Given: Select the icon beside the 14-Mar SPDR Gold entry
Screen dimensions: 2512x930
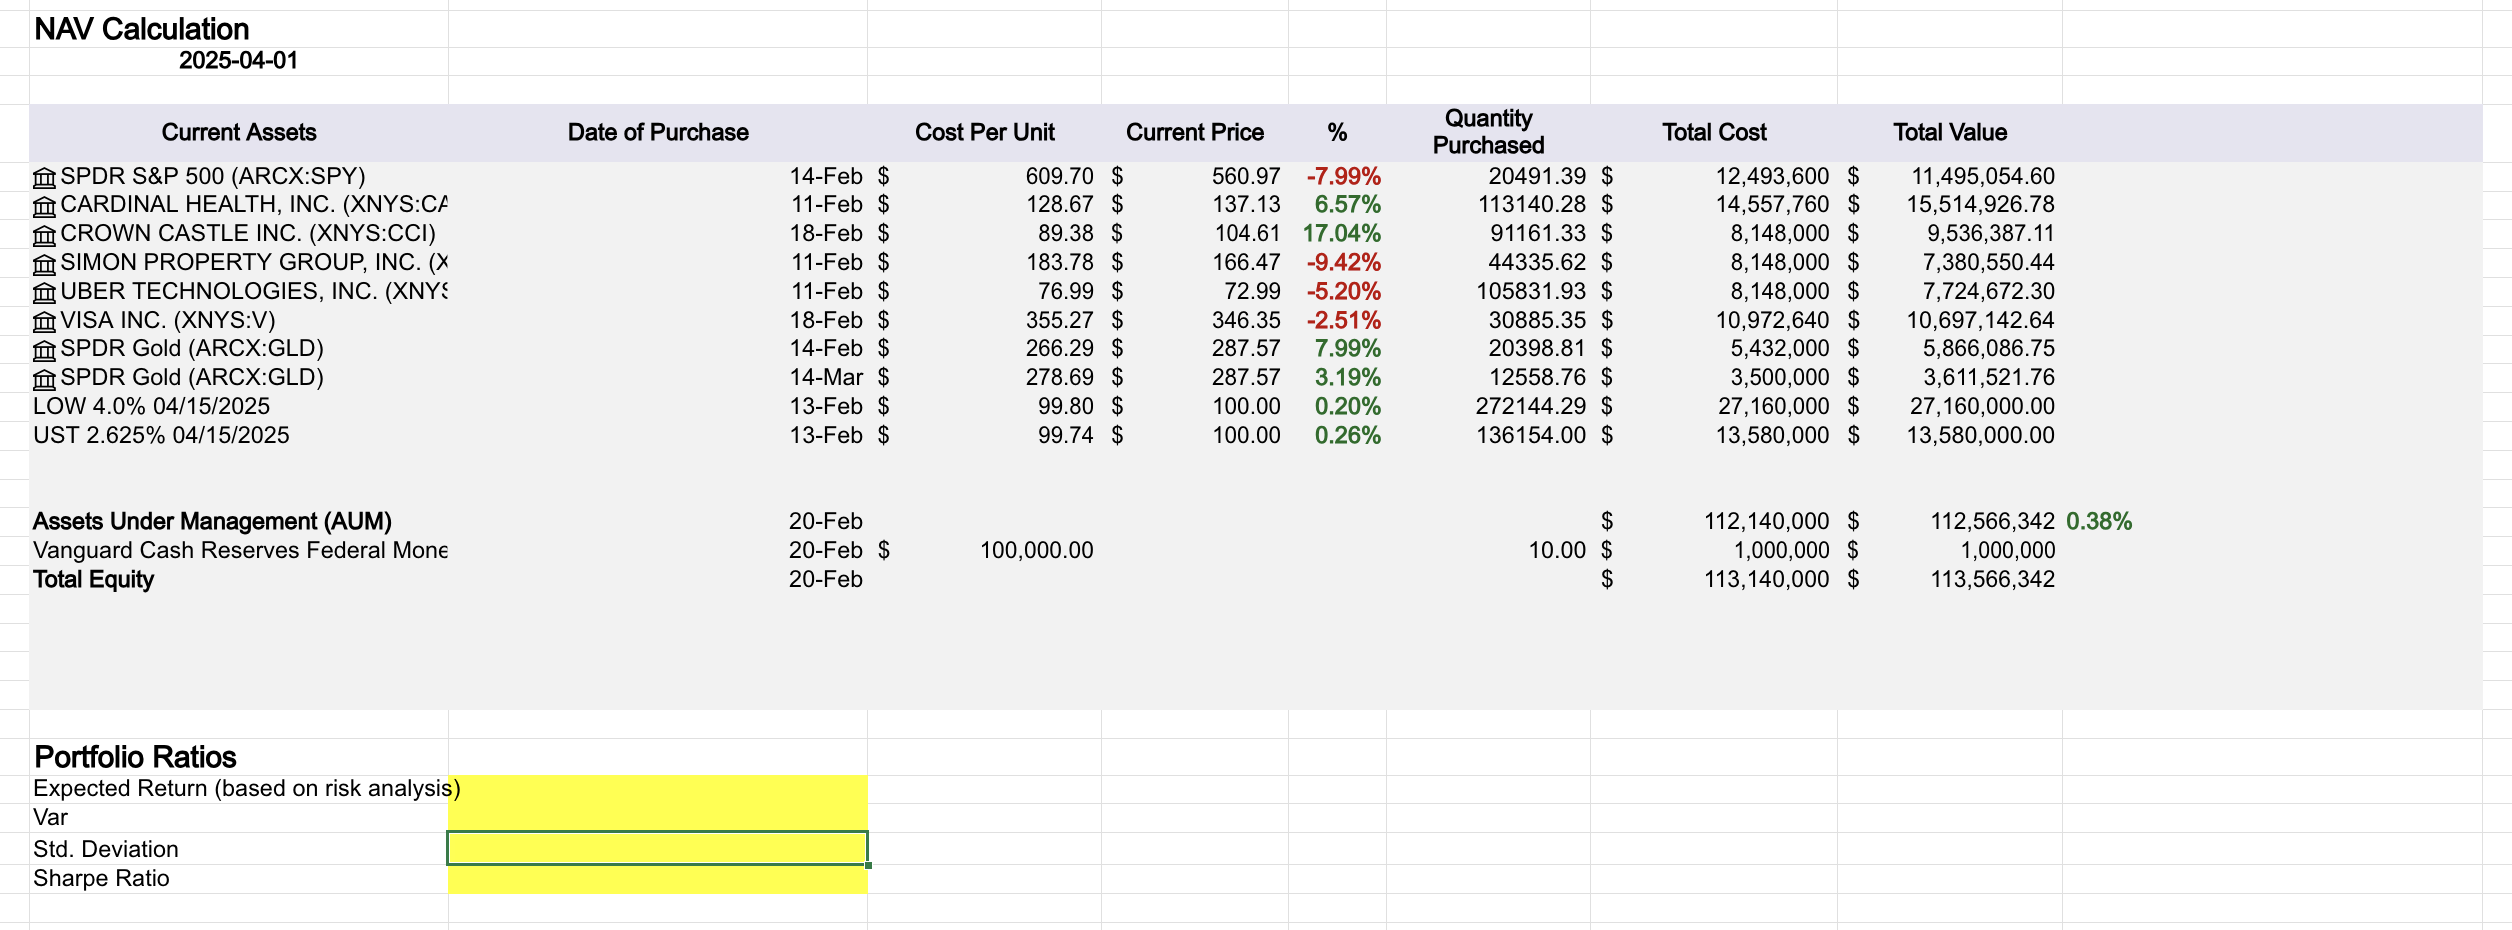Looking at the screenshot, I should pyautogui.click(x=44, y=378).
